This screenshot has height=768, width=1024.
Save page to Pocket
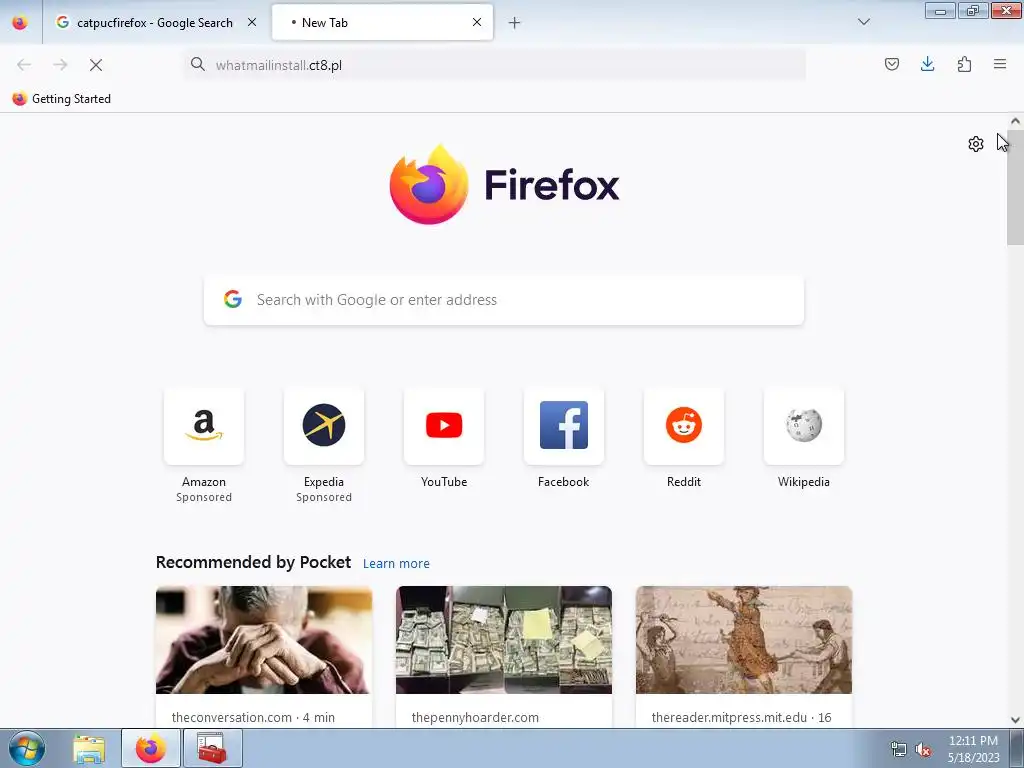point(891,64)
